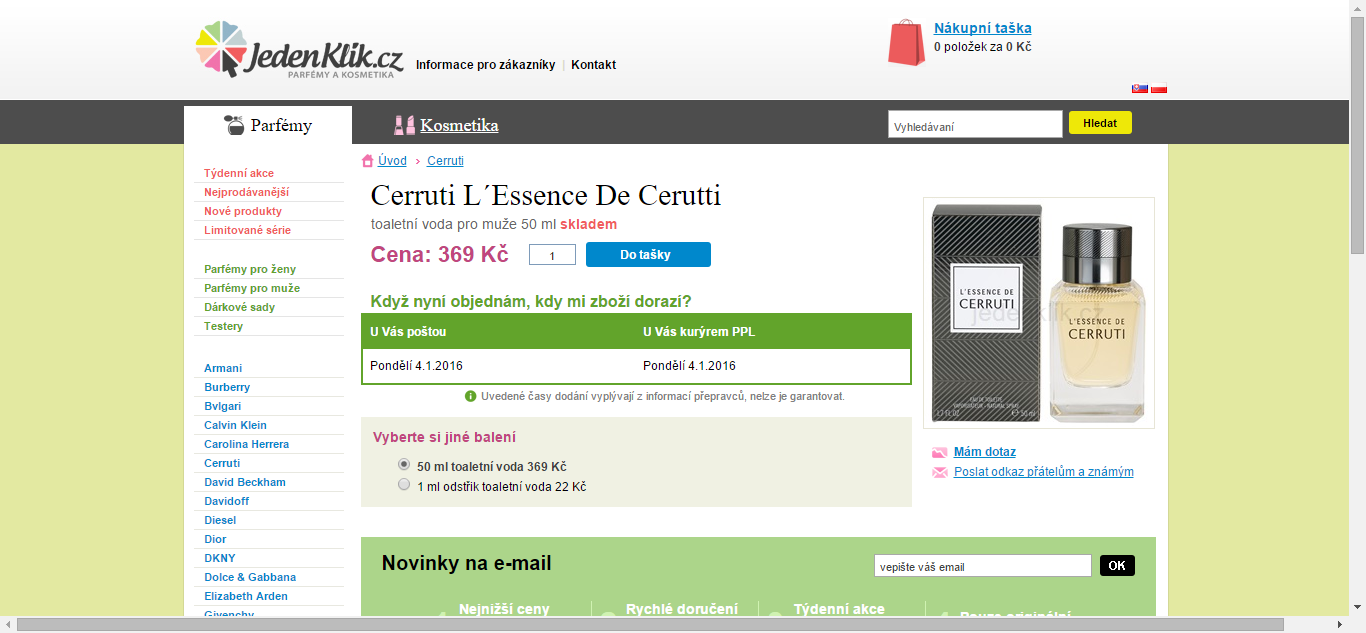Click the U Vás kurýrem PPL header
1366x633 pixels.
699,331
